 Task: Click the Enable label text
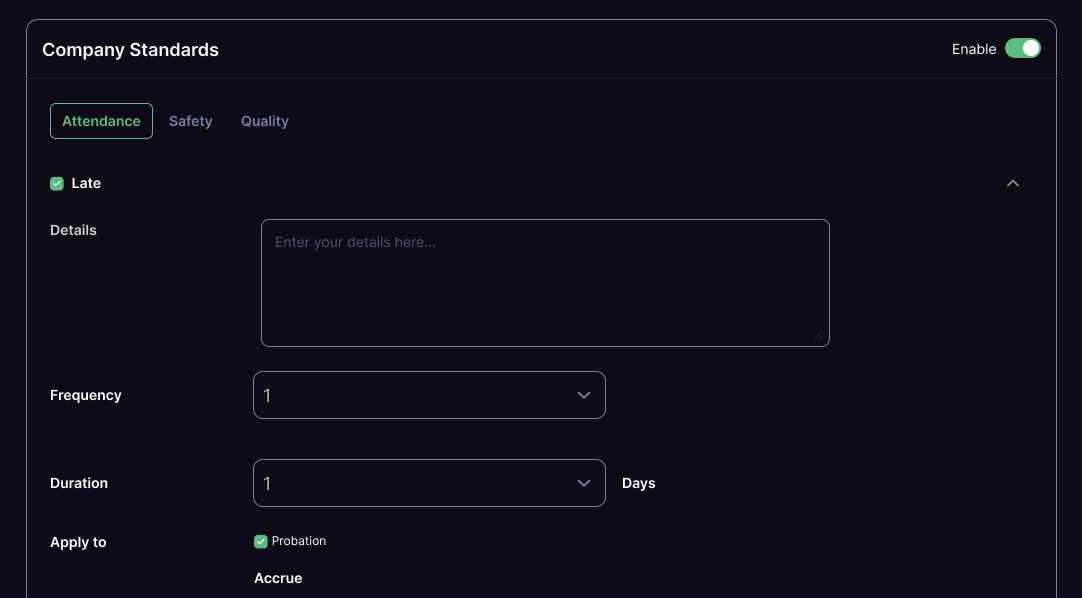[x=974, y=49]
